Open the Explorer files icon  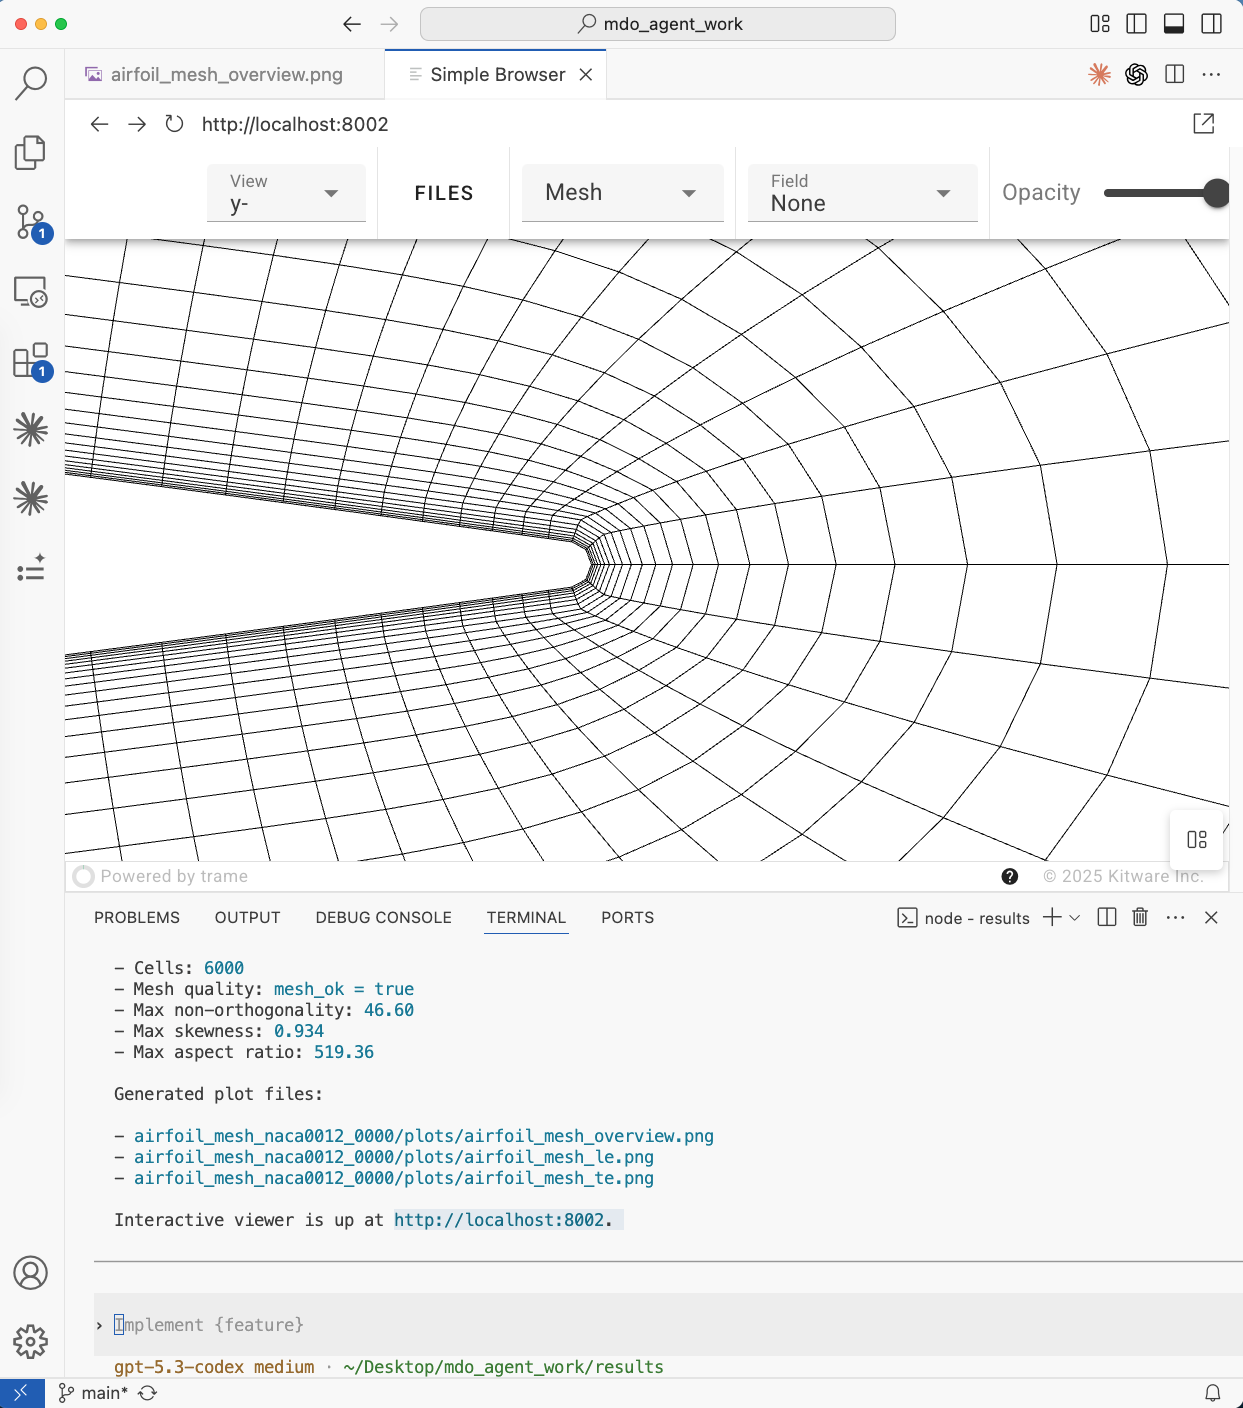[x=31, y=153]
